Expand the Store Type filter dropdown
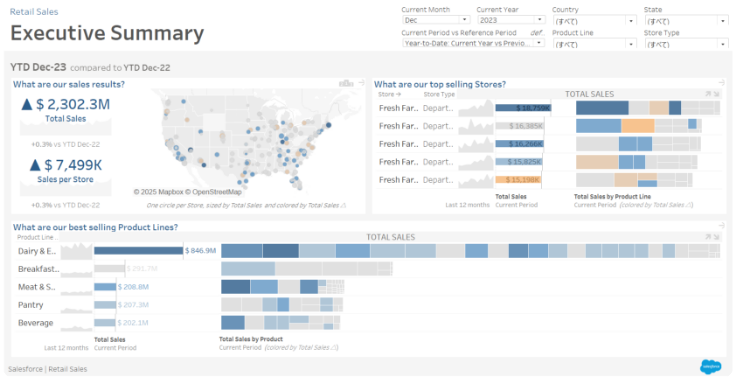The image size is (736, 381). click(x=686, y=44)
